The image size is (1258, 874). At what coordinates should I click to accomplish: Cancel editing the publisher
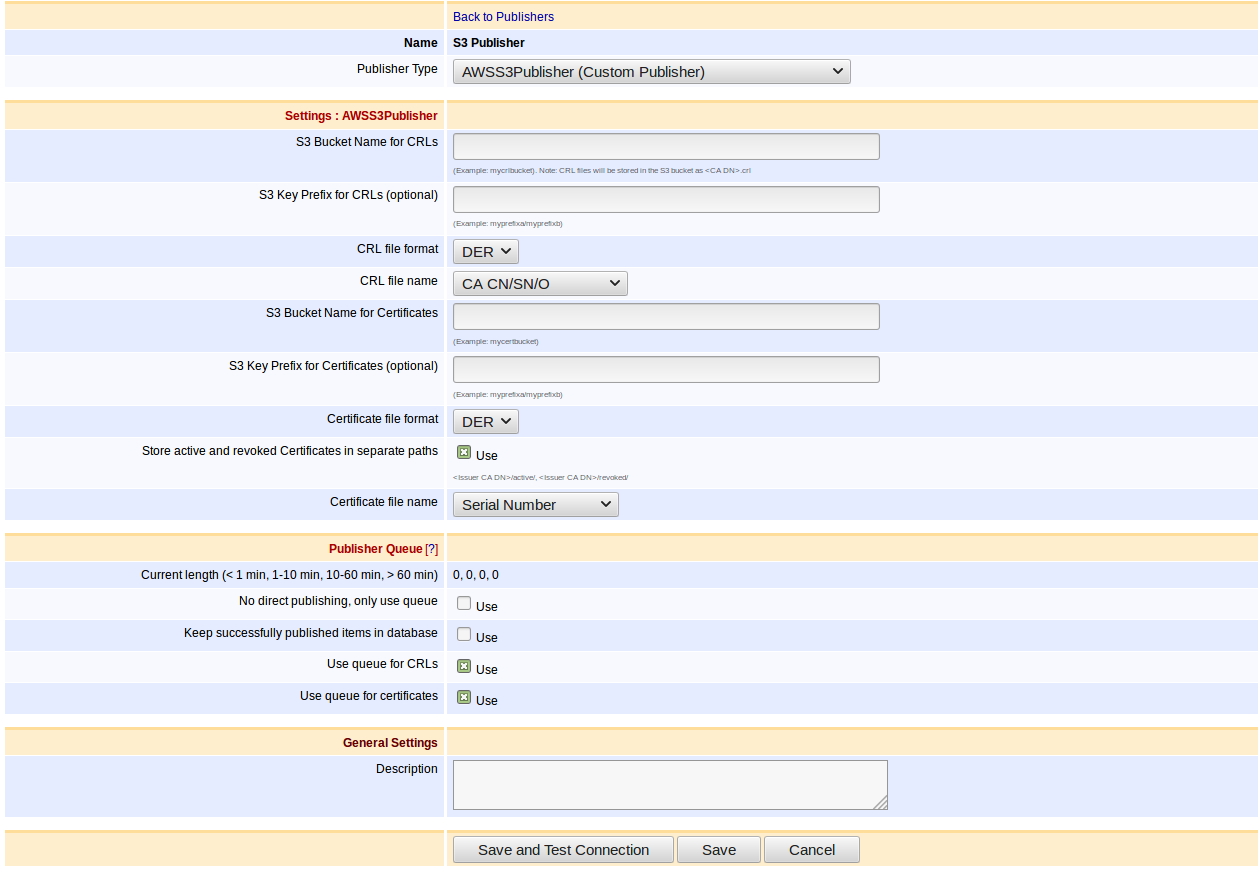coord(811,850)
